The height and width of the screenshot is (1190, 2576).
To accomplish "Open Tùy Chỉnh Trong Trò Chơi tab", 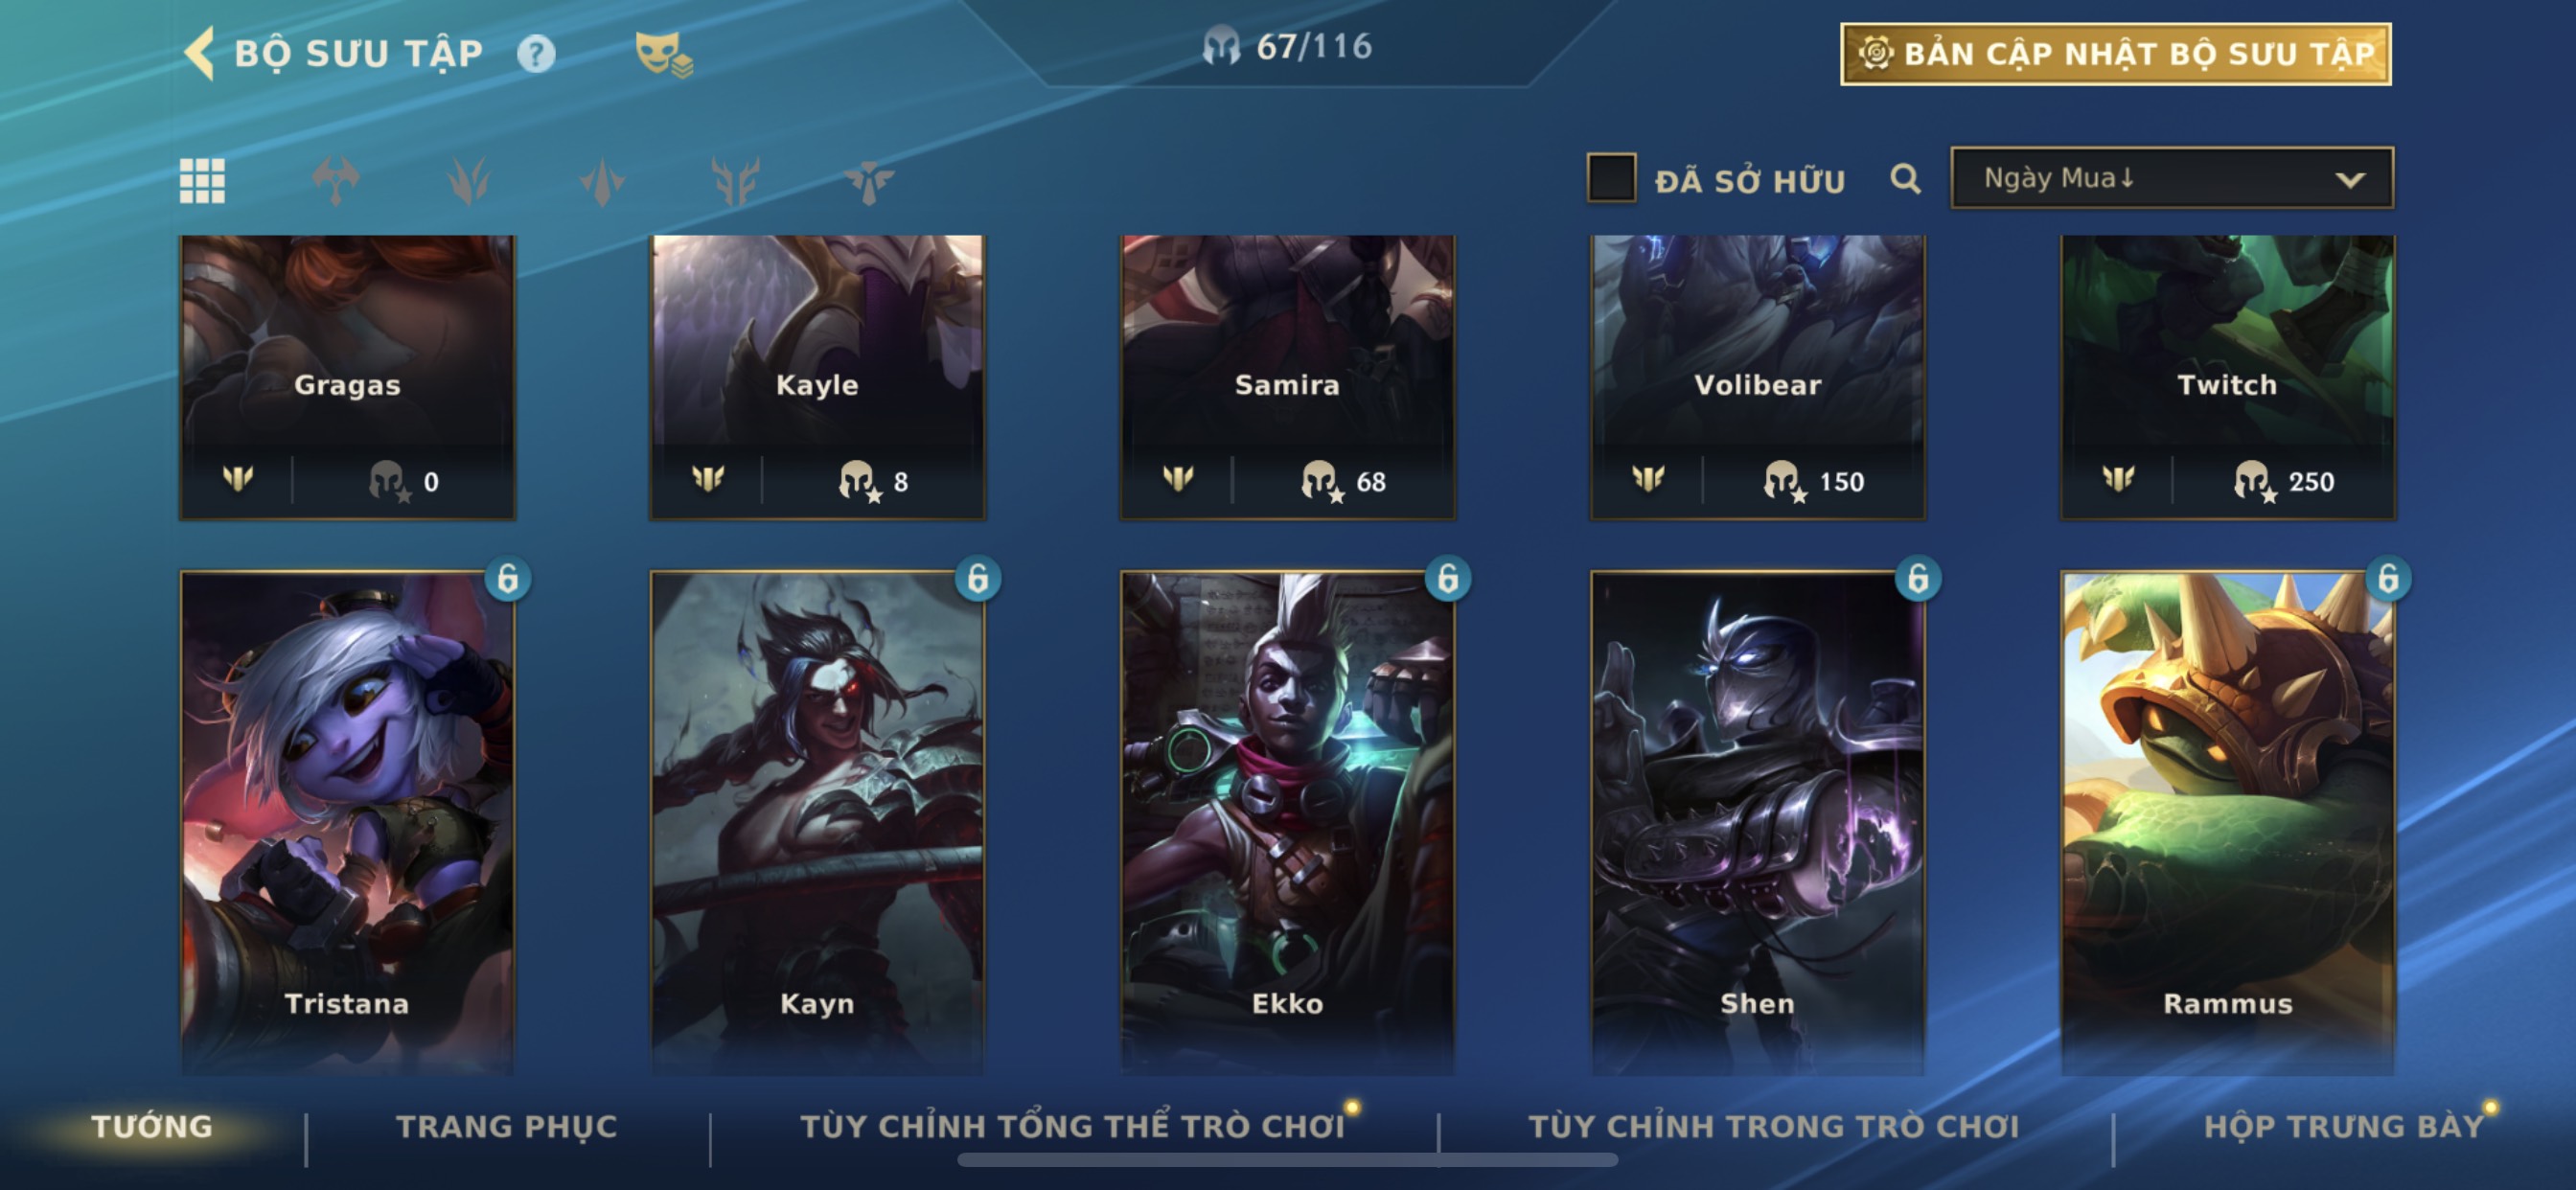I will pos(1774,1126).
